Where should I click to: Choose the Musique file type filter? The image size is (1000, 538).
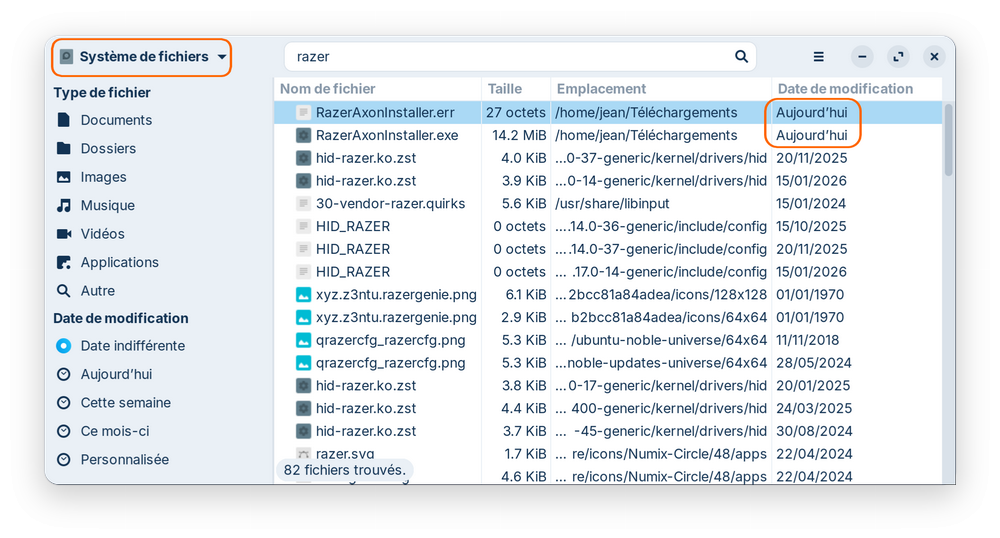point(107,205)
